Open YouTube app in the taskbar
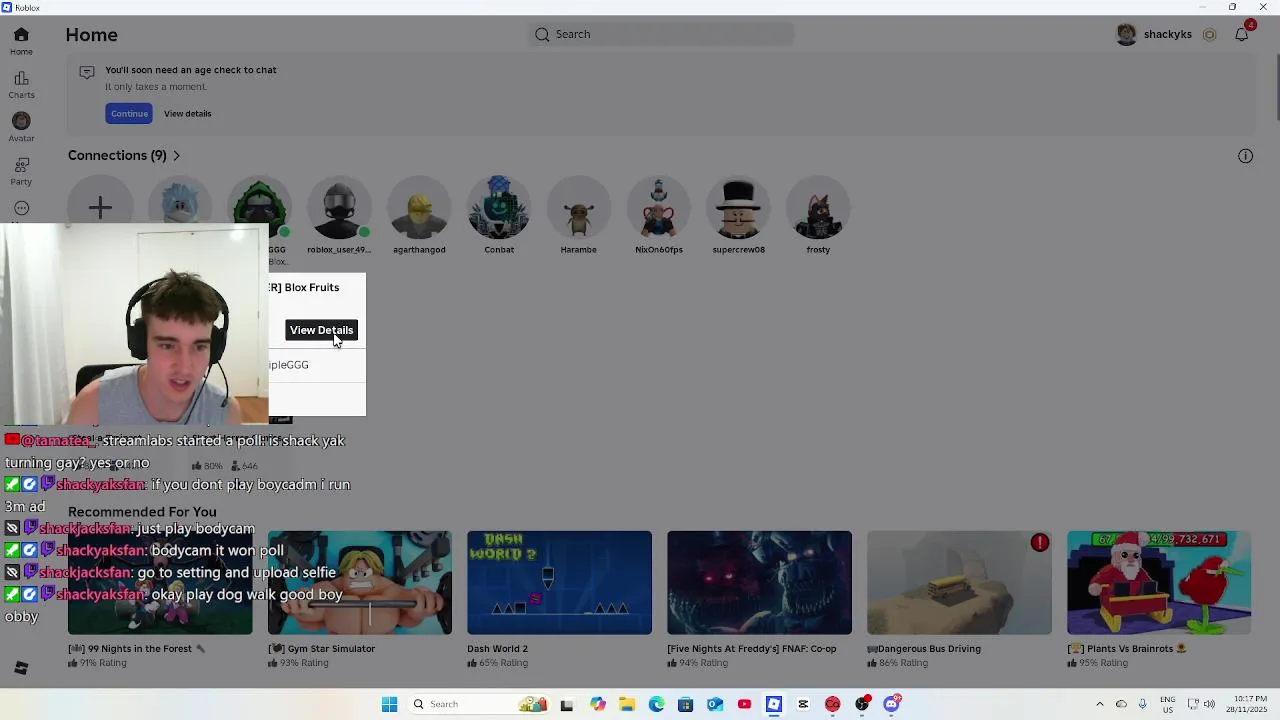 pyautogui.click(x=744, y=704)
